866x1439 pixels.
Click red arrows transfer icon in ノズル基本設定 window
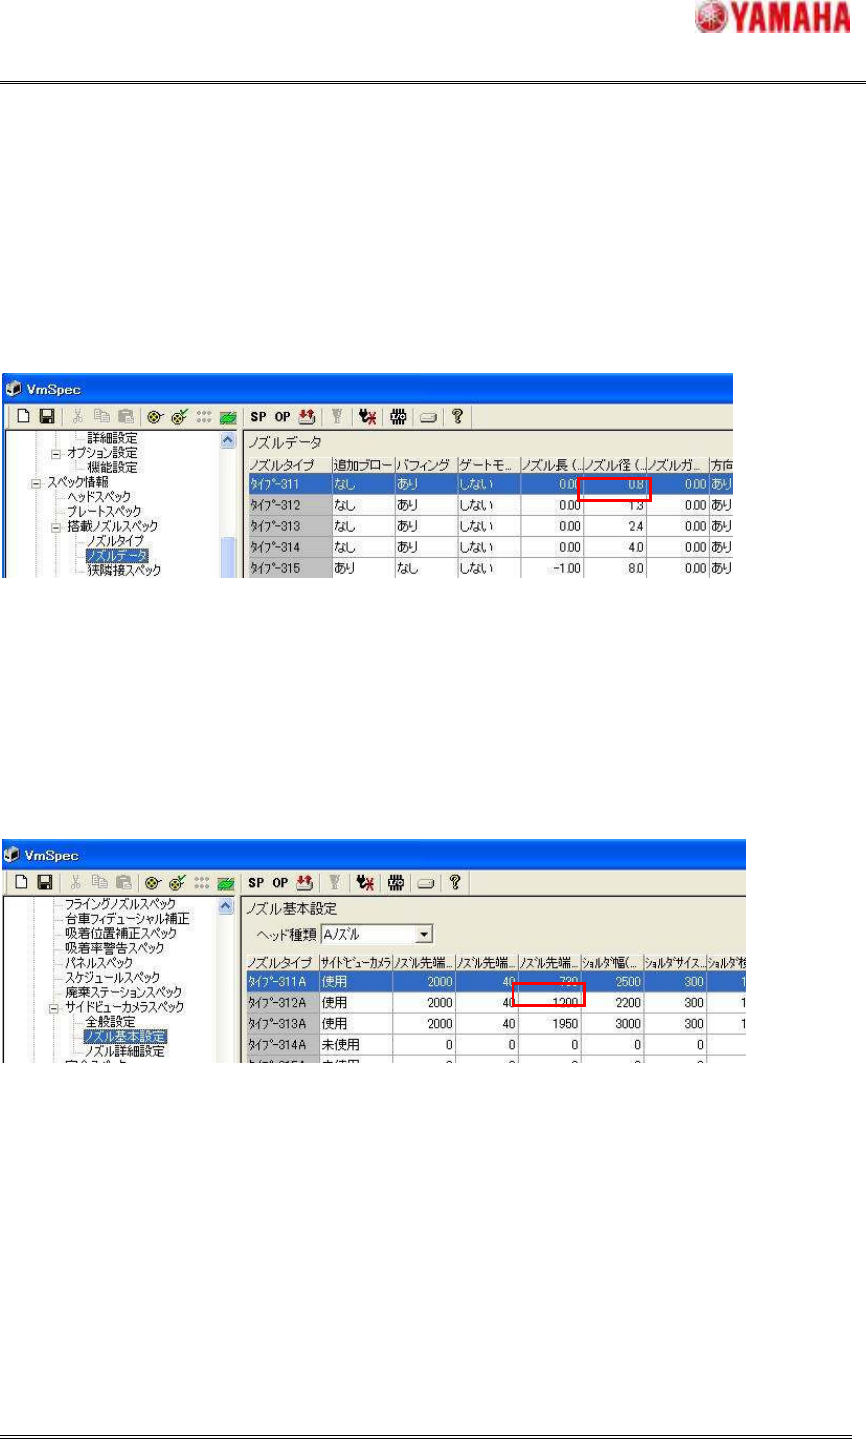304,882
